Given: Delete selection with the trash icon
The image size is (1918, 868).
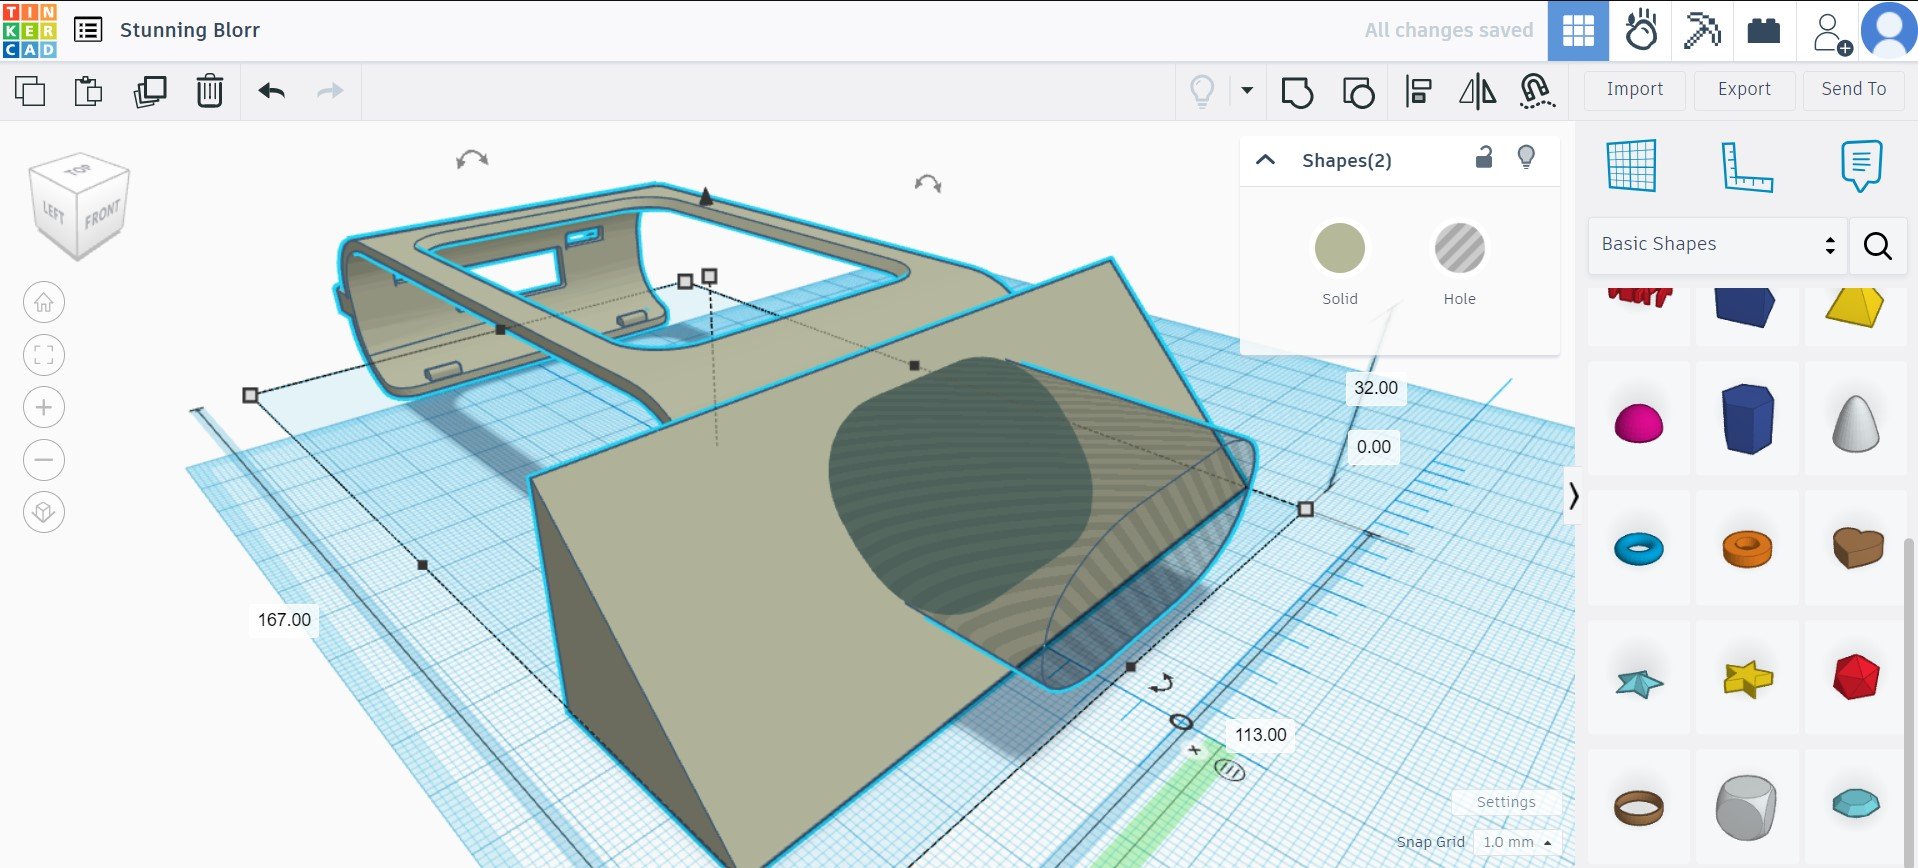Looking at the screenshot, I should [209, 91].
